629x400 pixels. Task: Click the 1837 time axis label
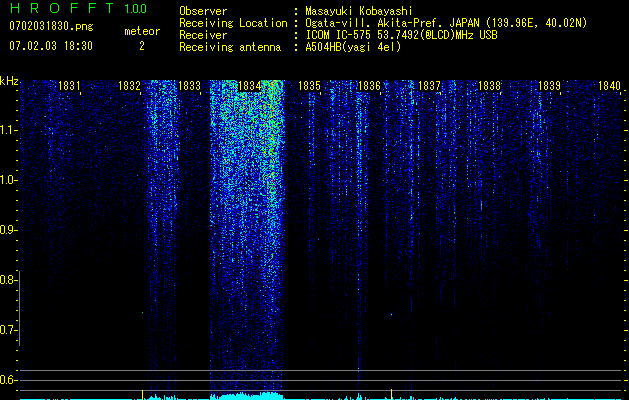429,86
